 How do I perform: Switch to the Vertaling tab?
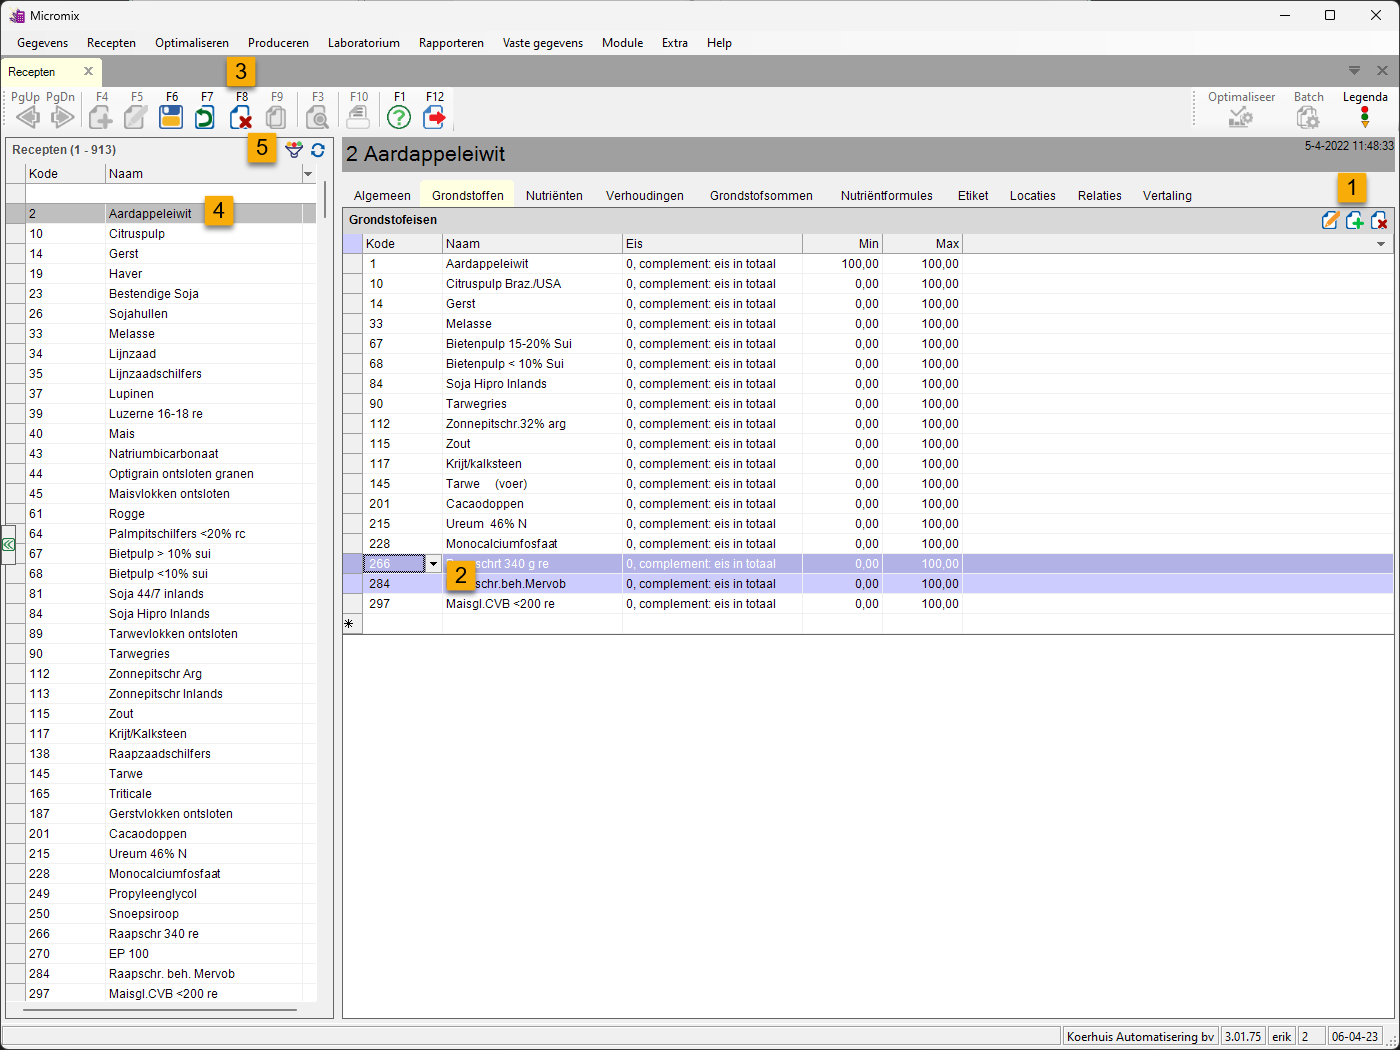tap(1167, 196)
